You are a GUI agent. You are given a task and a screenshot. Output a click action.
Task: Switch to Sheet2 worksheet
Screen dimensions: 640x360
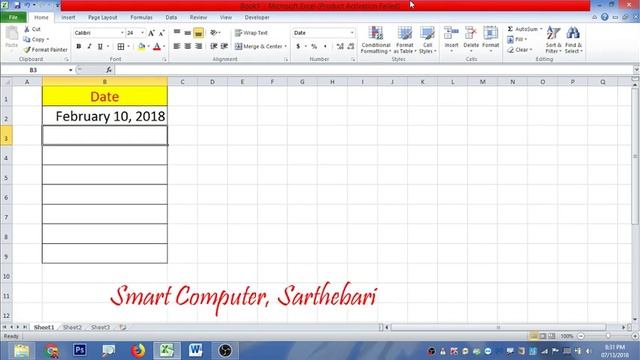click(72, 327)
